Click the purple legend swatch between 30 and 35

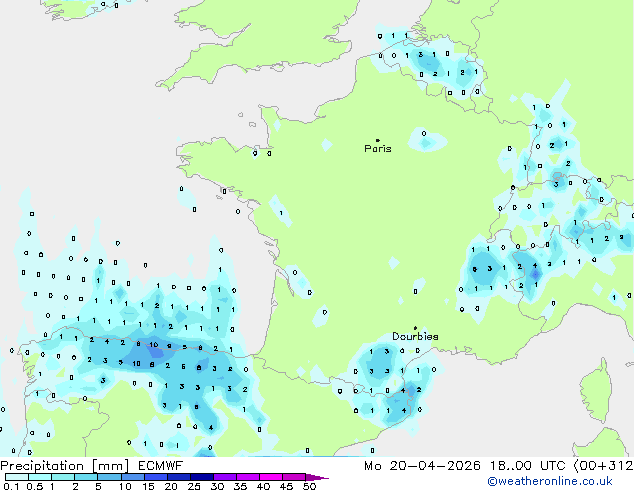[x=225, y=477]
